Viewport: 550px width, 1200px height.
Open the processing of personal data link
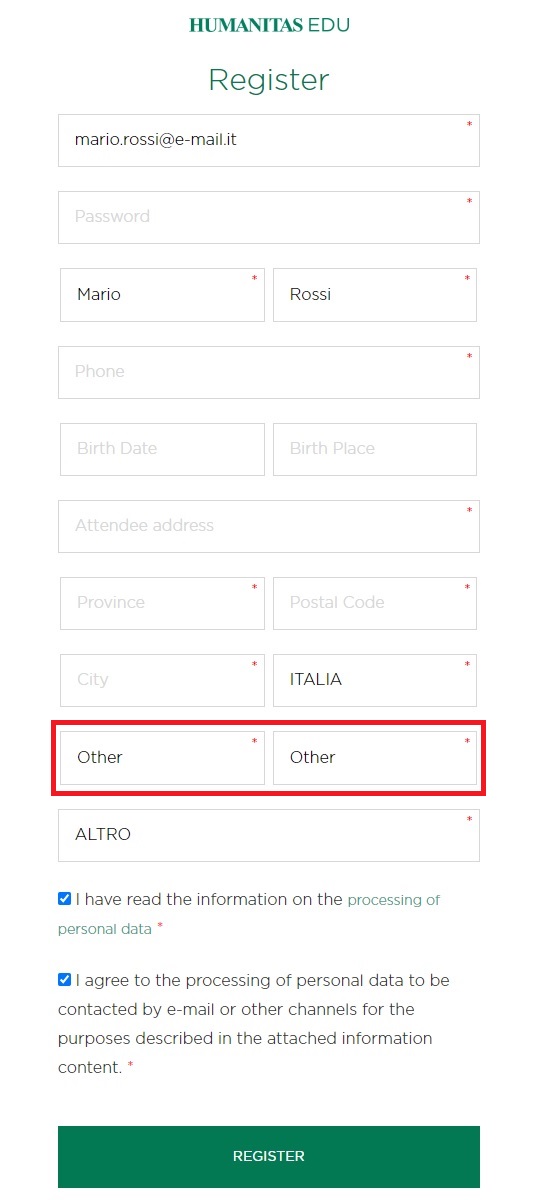click(x=249, y=914)
